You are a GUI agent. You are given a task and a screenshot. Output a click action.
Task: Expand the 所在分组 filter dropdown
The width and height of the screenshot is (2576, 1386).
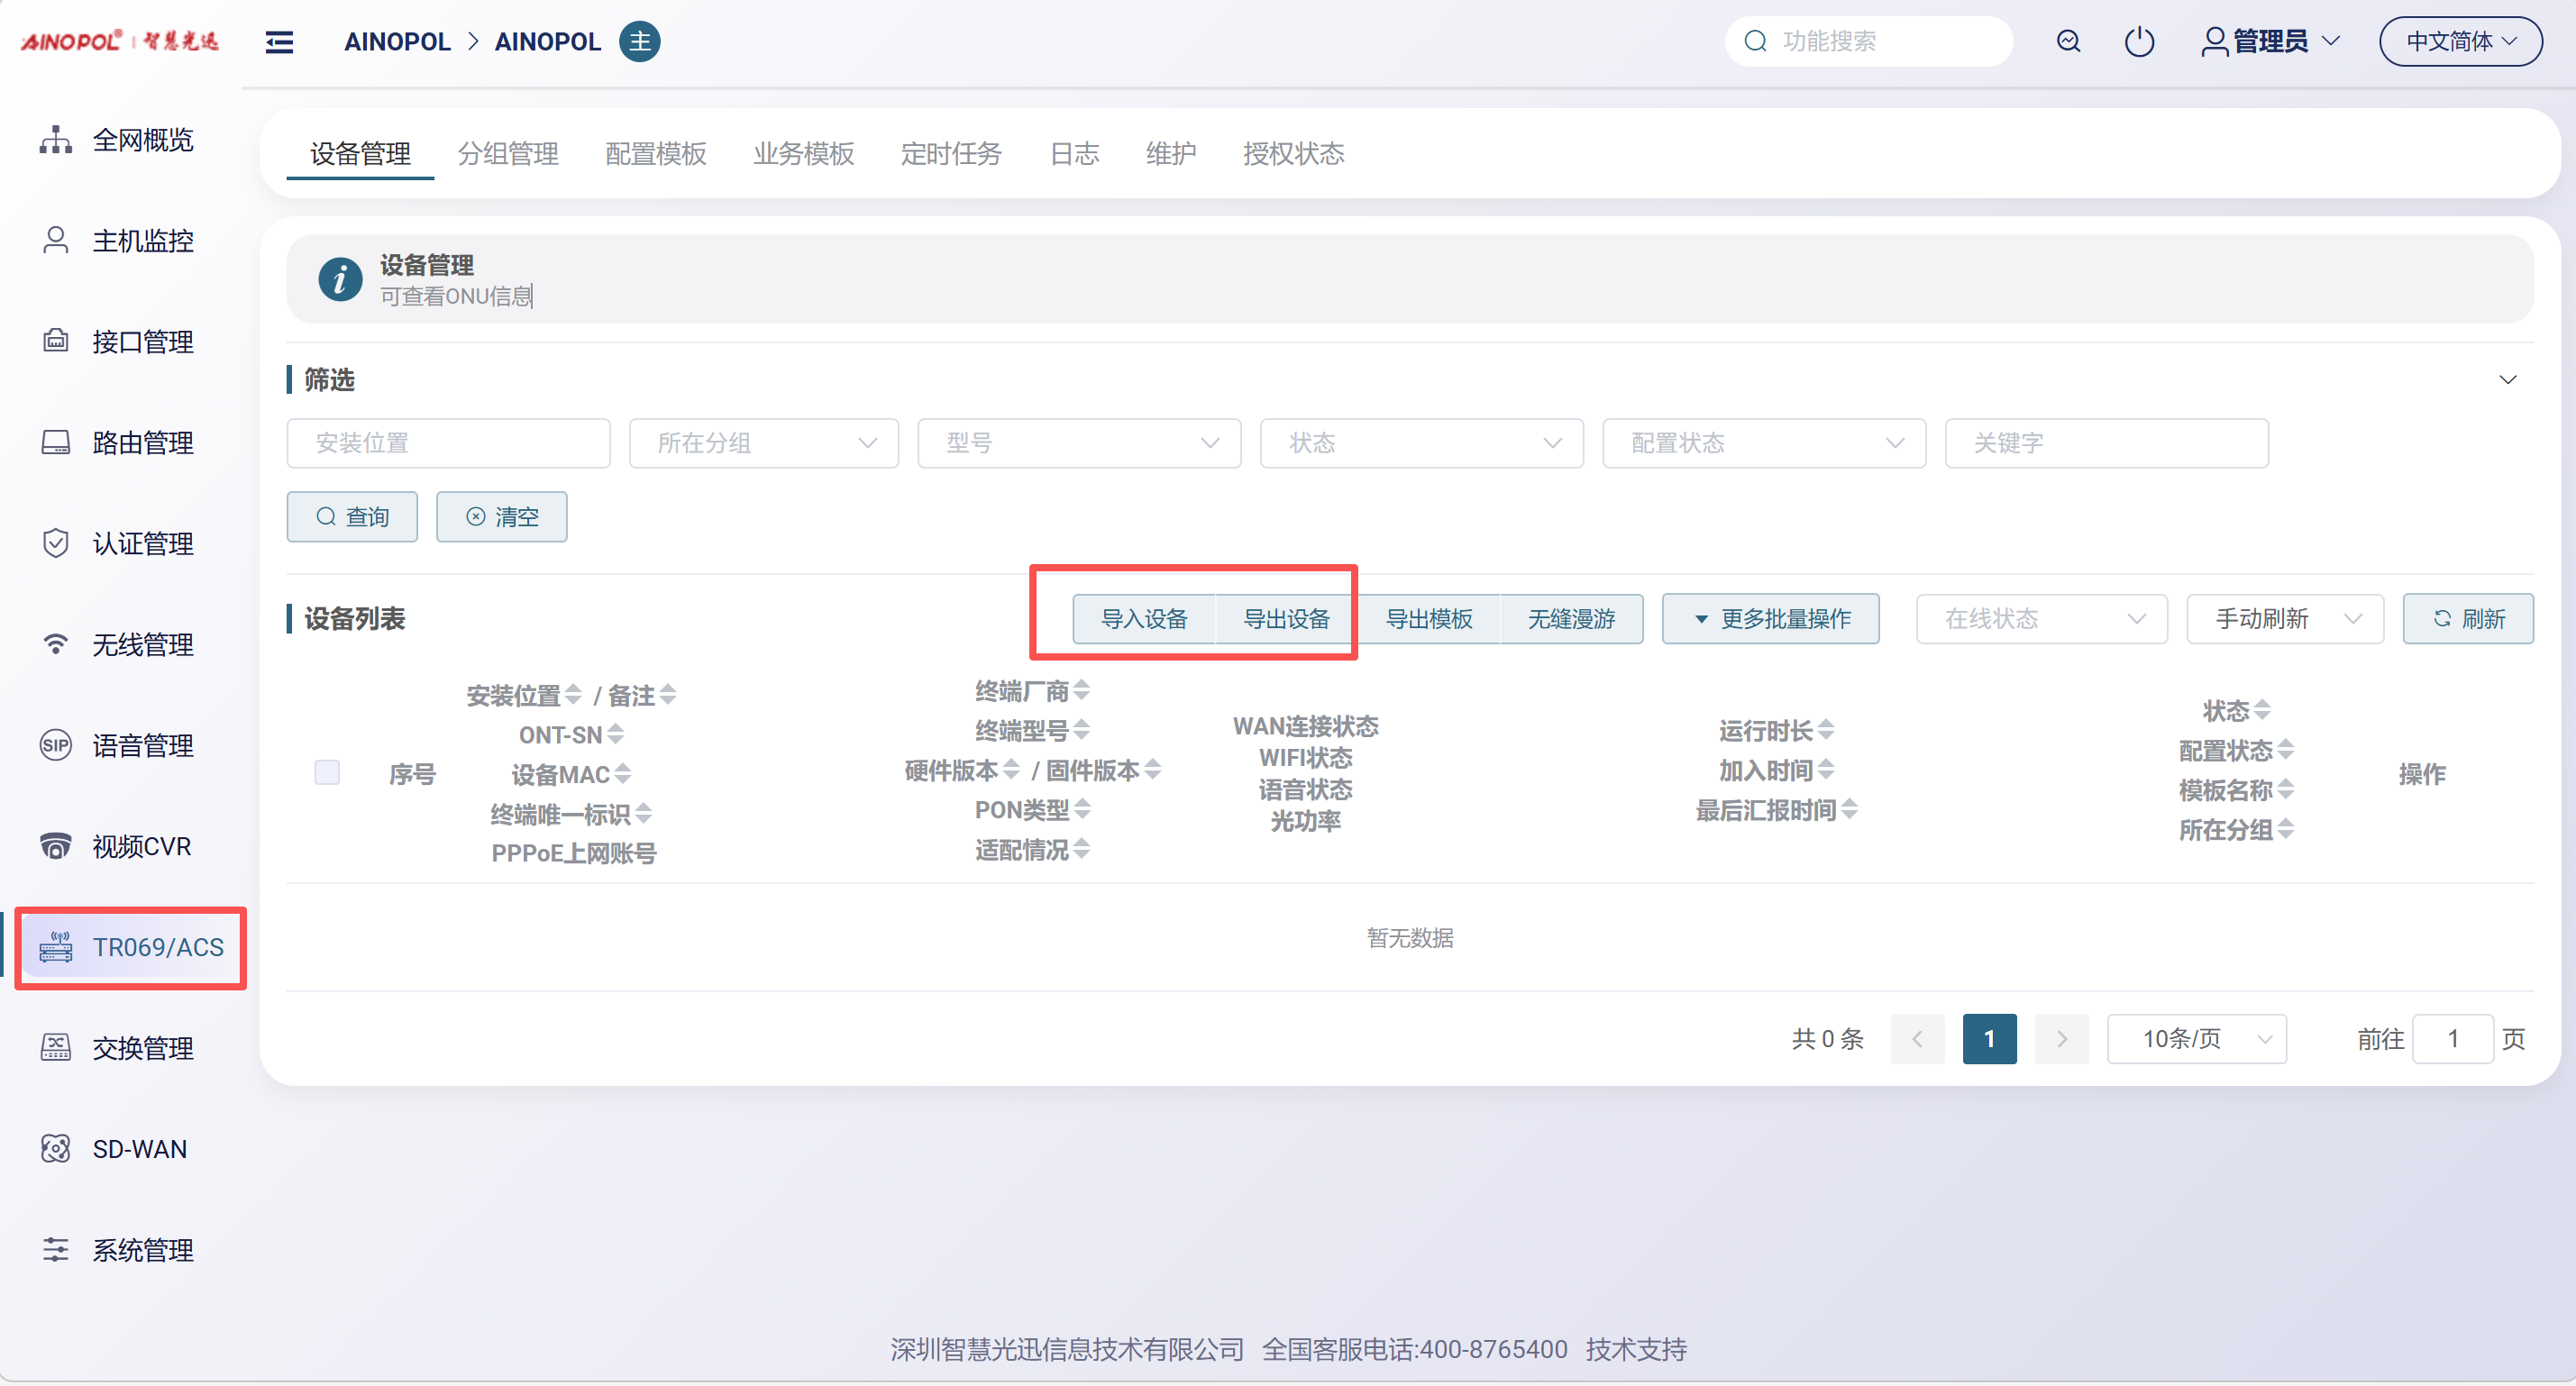pyautogui.click(x=764, y=443)
